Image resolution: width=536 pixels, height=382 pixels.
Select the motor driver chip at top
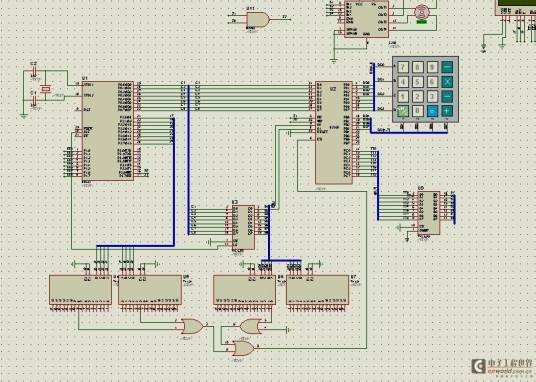point(366,19)
